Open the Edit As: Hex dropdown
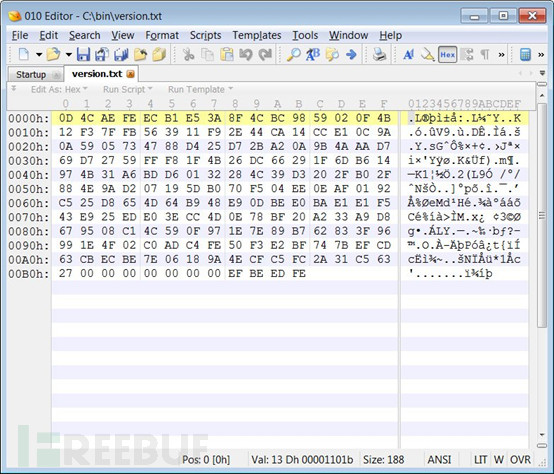 click(59, 89)
